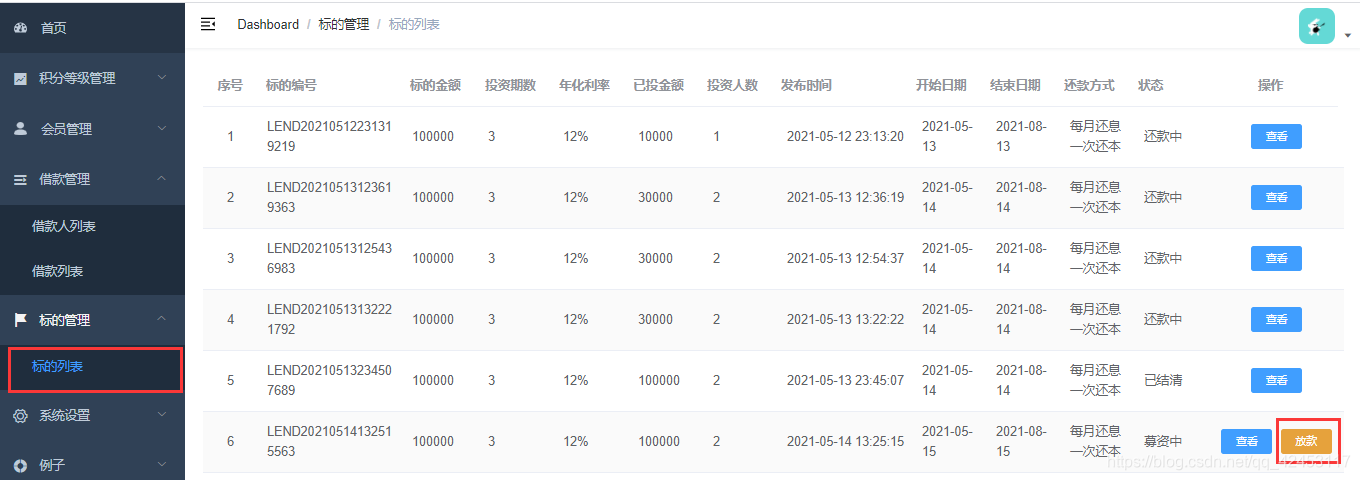Screen dimensions: 1360x480
Task: Click status 已结清 in row 5
Action: [1163, 381]
